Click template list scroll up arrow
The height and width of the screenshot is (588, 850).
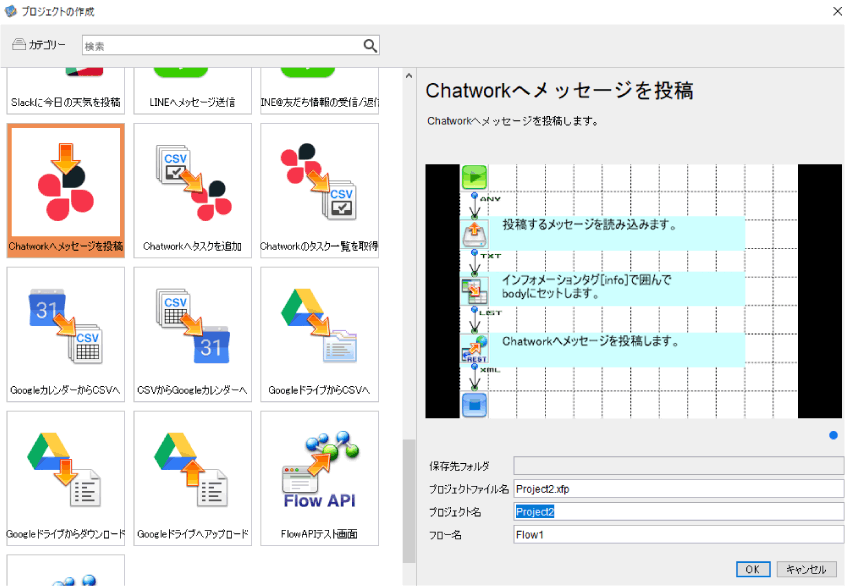(x=409, y=76)
